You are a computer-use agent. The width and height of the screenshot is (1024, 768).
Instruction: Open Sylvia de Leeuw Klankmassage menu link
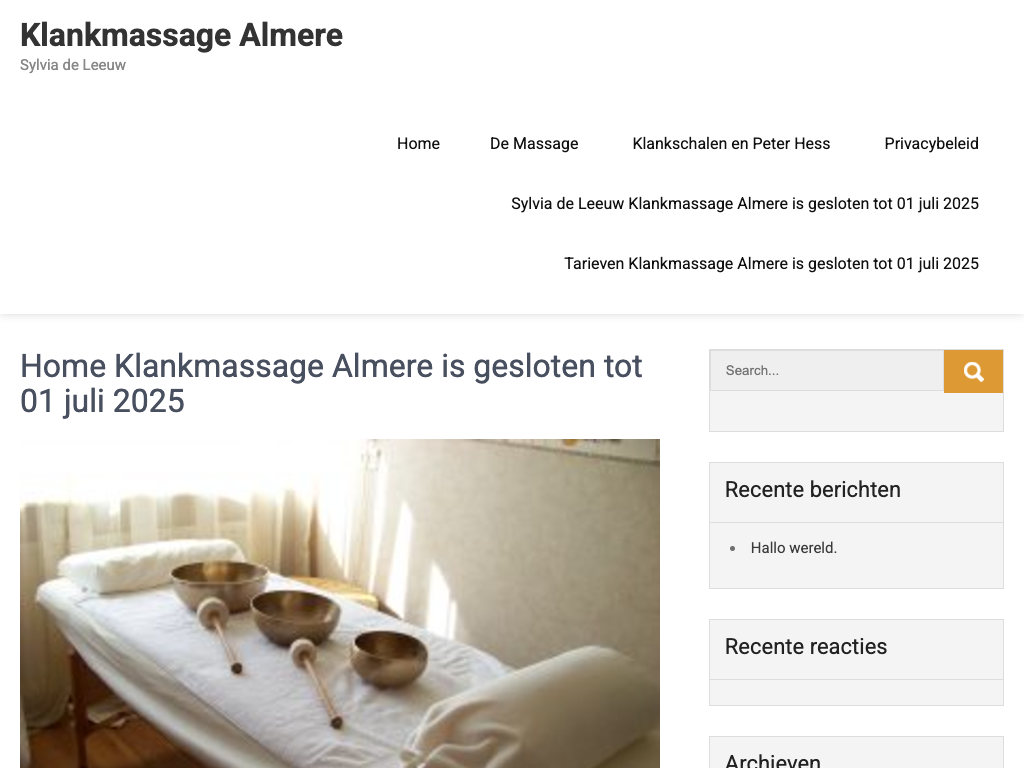tap(744, 204)
